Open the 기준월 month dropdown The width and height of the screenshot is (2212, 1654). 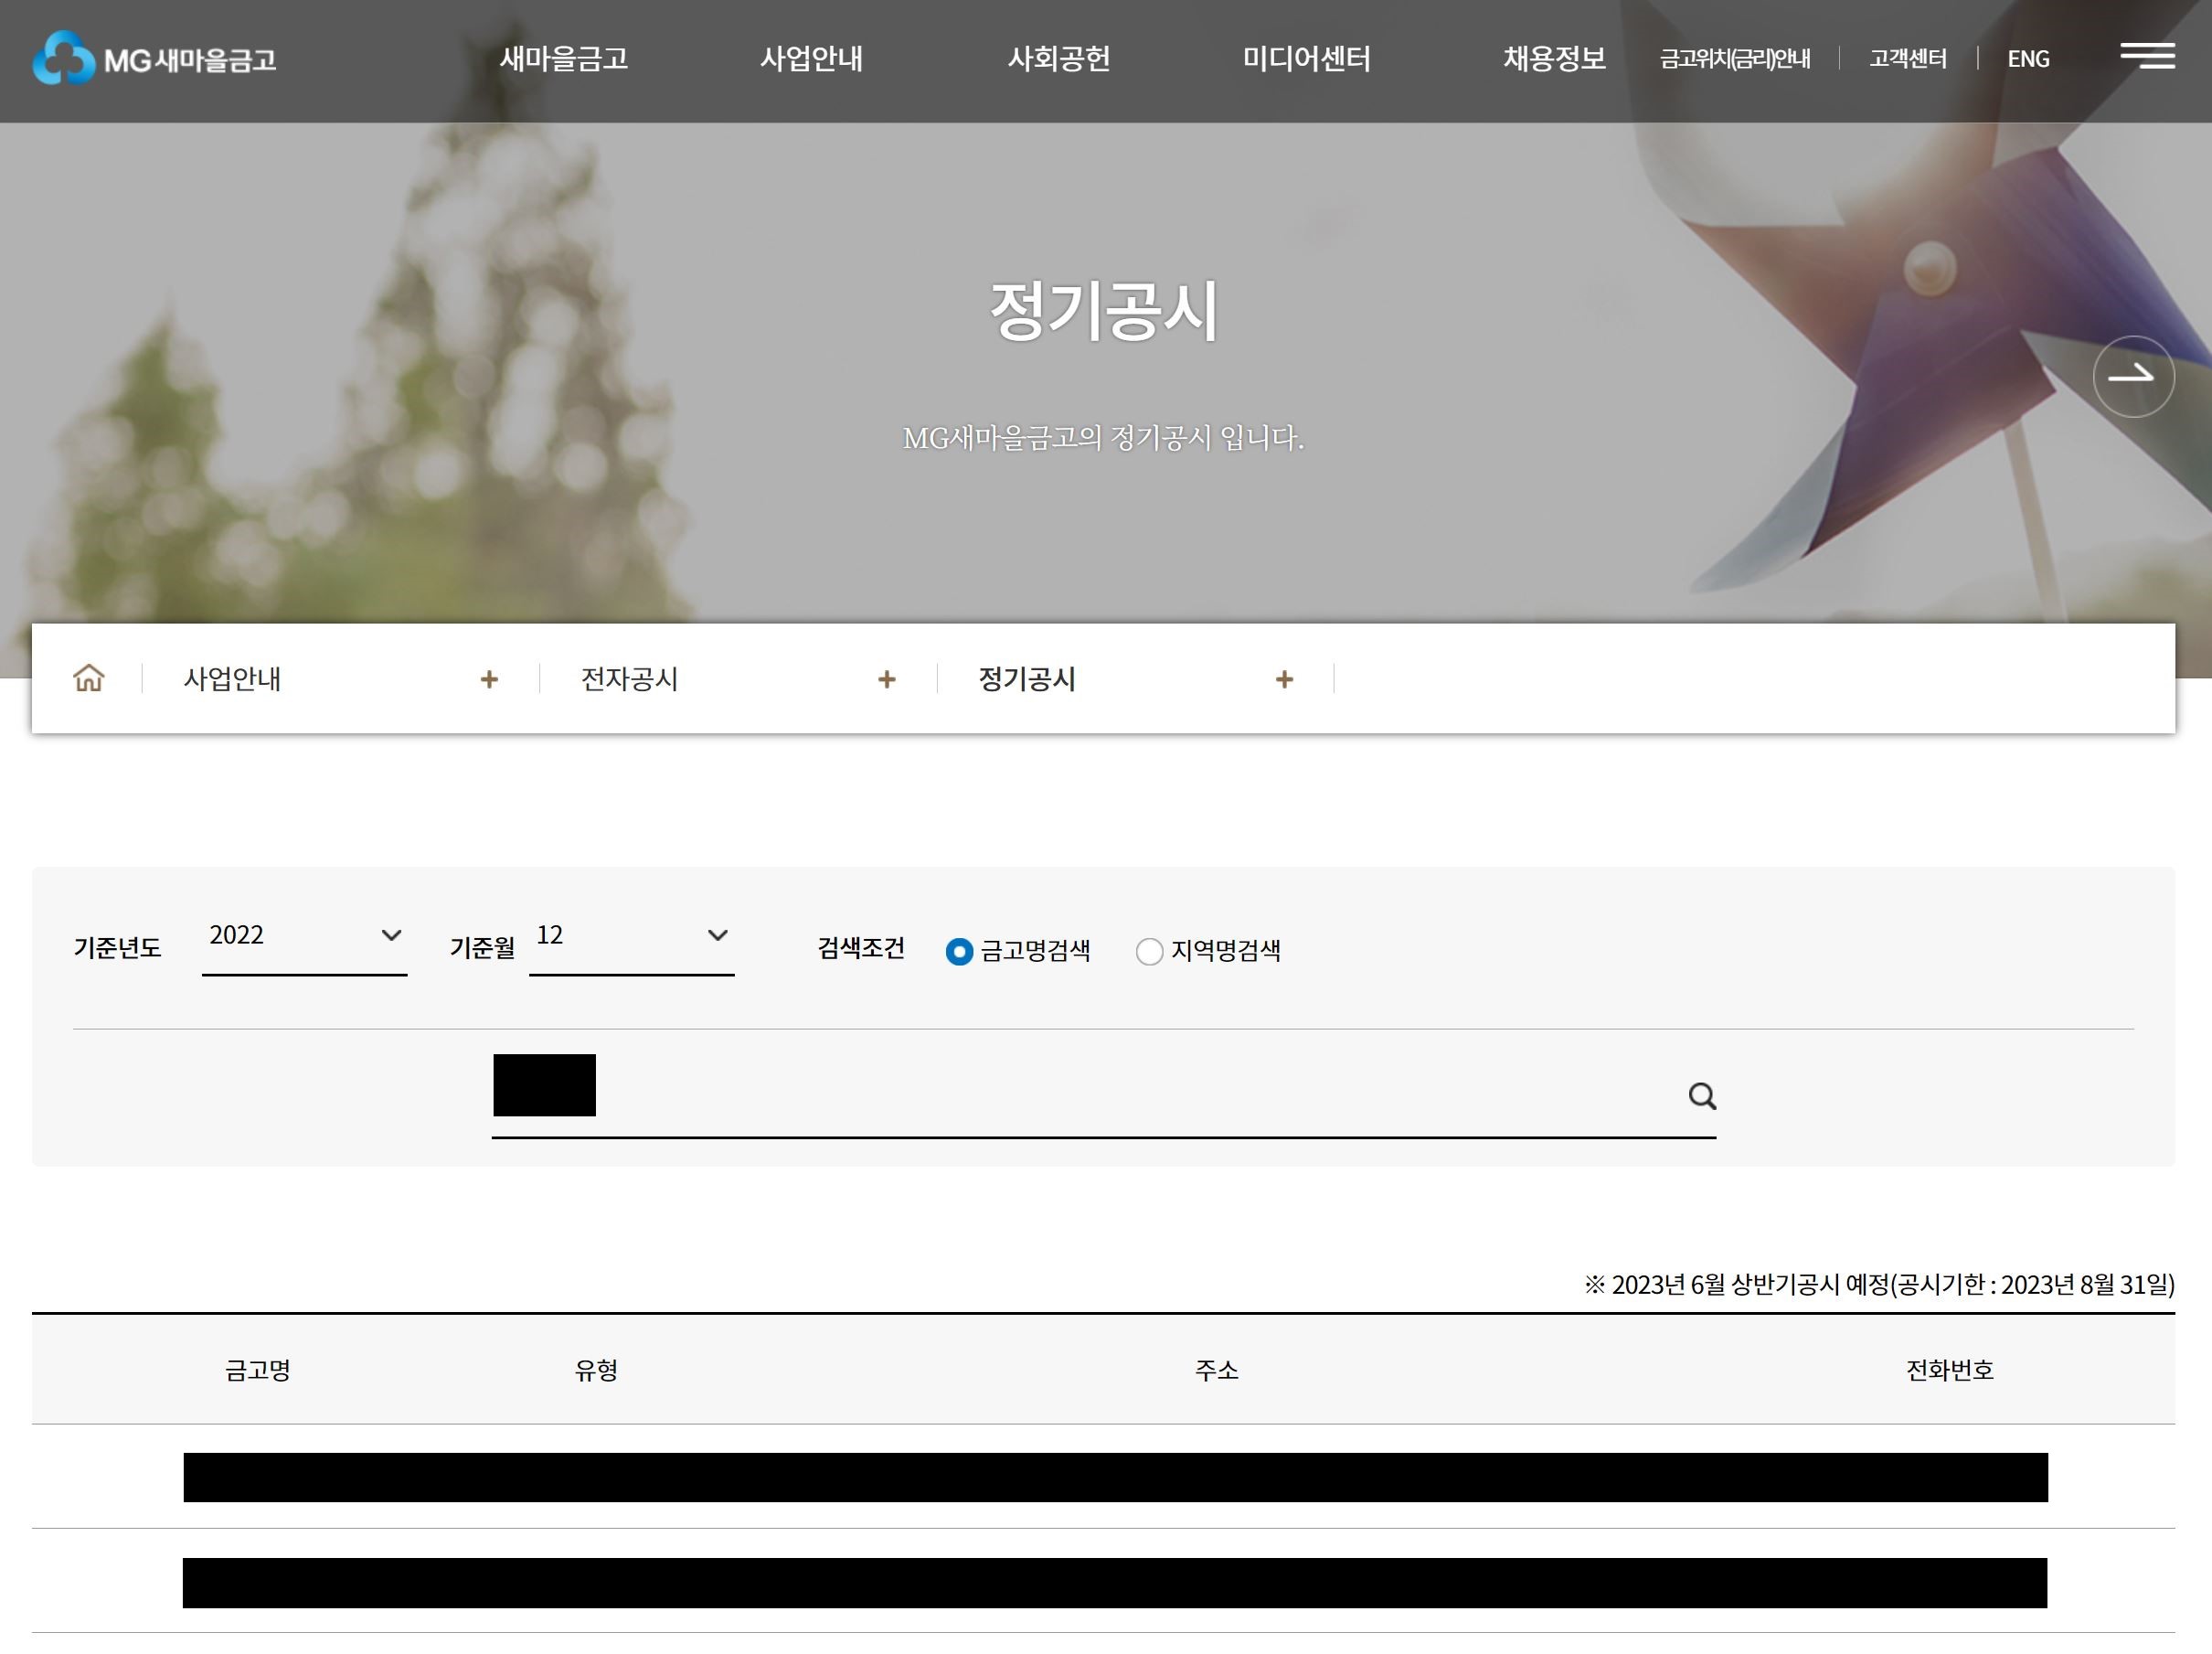tap(632, 937)
